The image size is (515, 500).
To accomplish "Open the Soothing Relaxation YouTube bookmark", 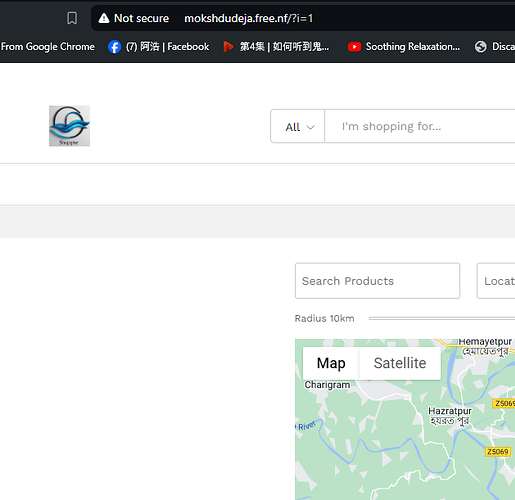I will [404, 47].
